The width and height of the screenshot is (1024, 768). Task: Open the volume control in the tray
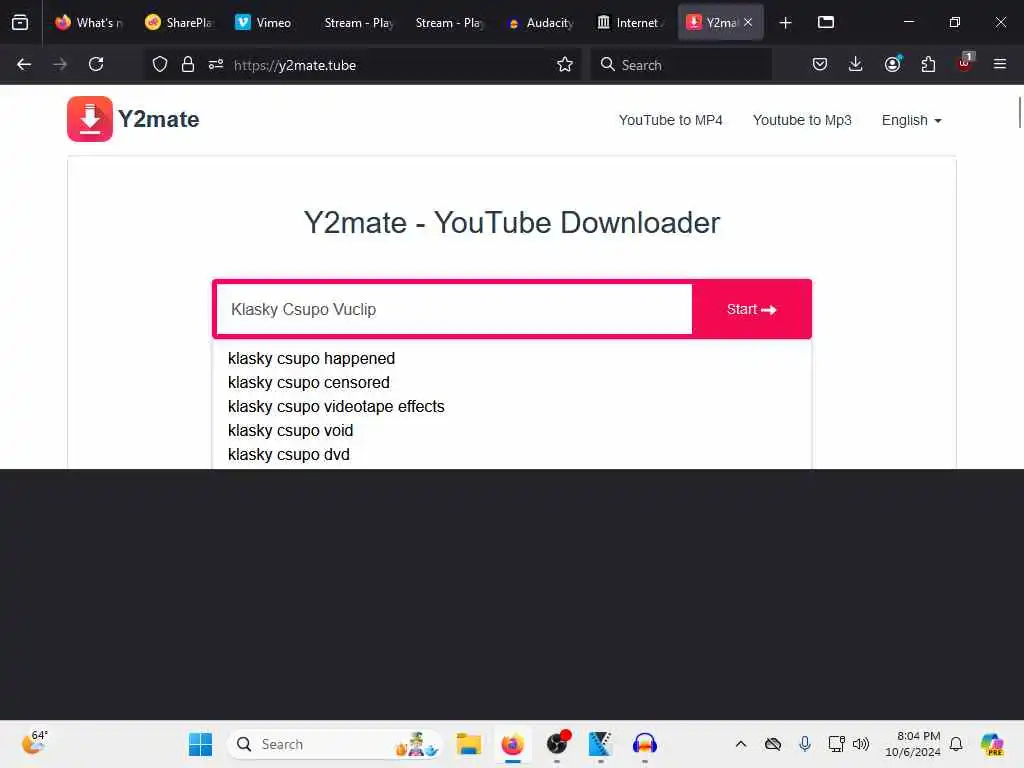861,744
